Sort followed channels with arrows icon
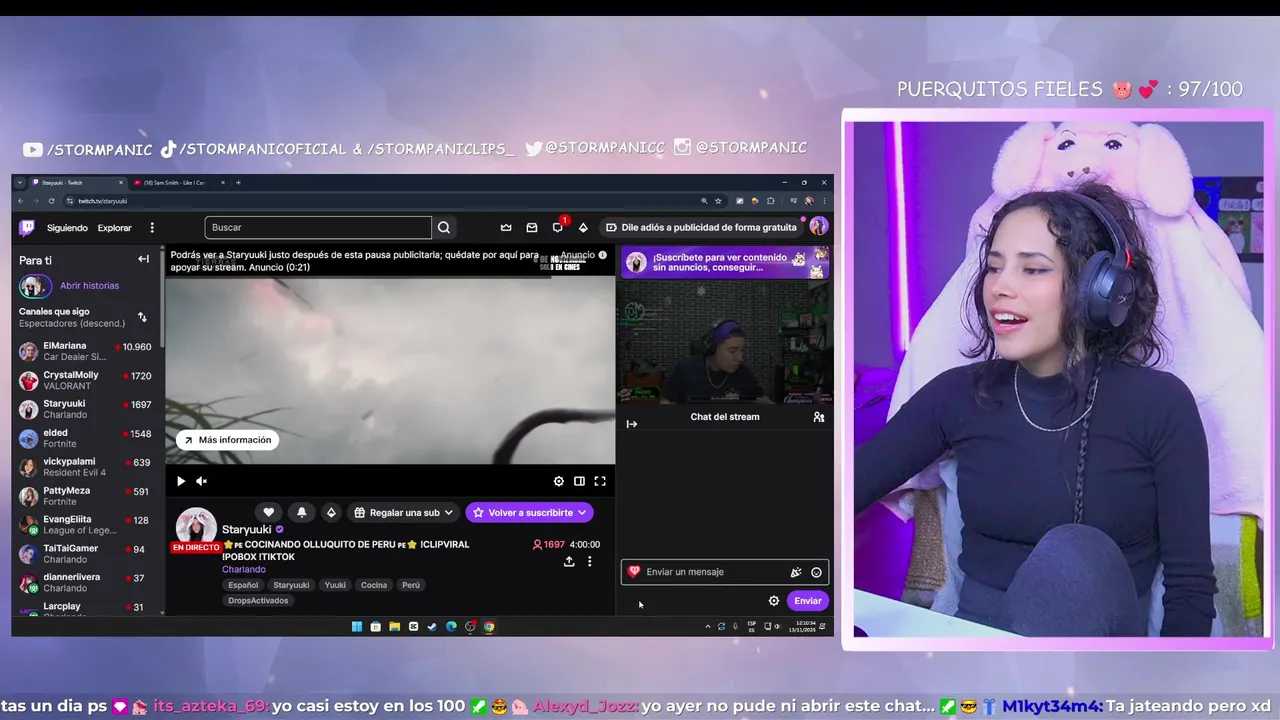 (142, 317)
